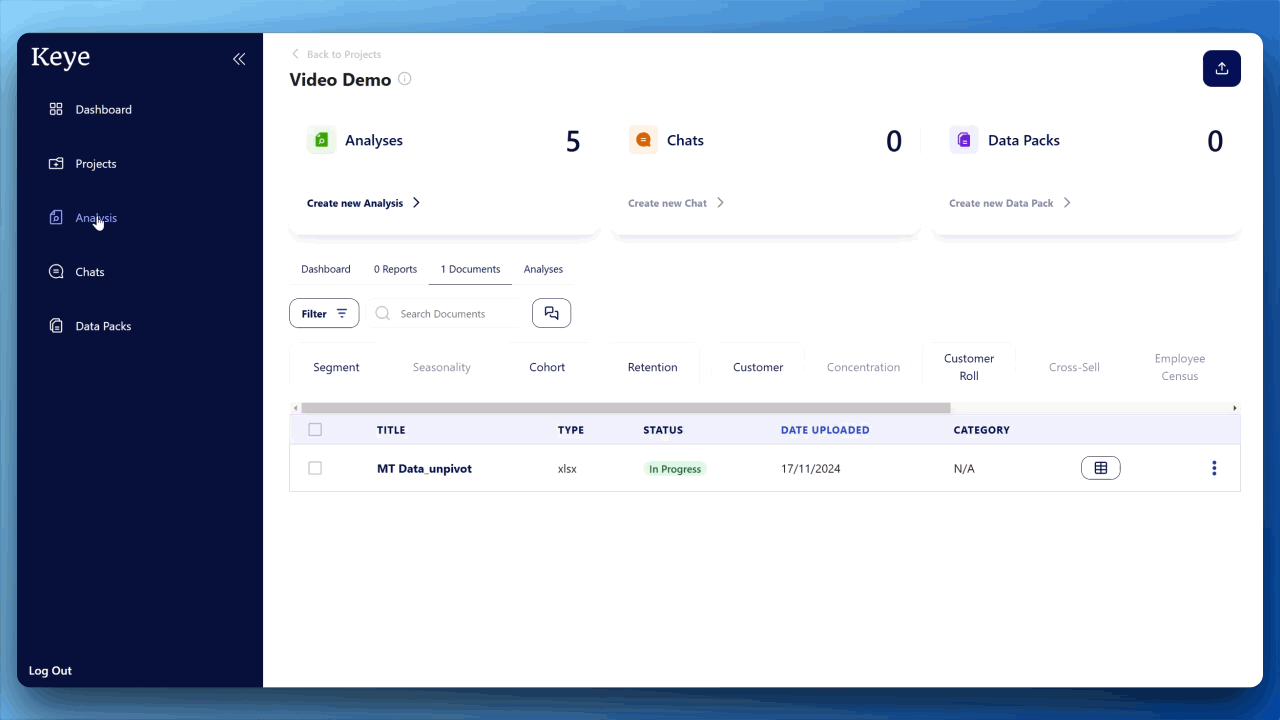Click Log Out
Viewport: 1280px width, 720px height.
(50, 671)
